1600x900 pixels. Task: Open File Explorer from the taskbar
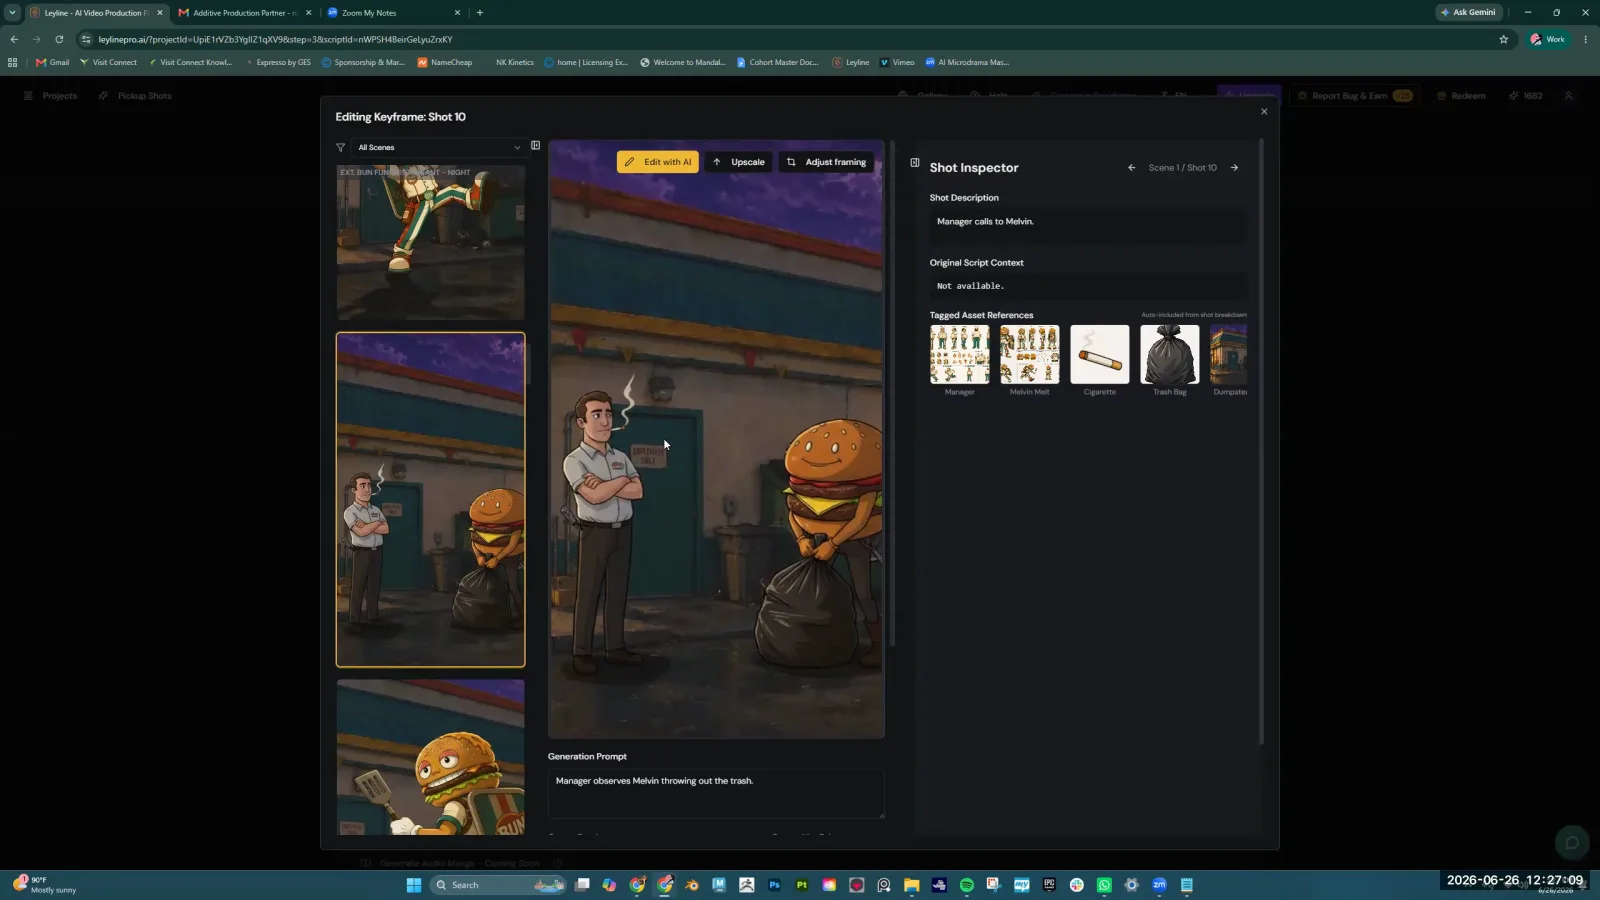pyautogui.click(x=911, y=885)
